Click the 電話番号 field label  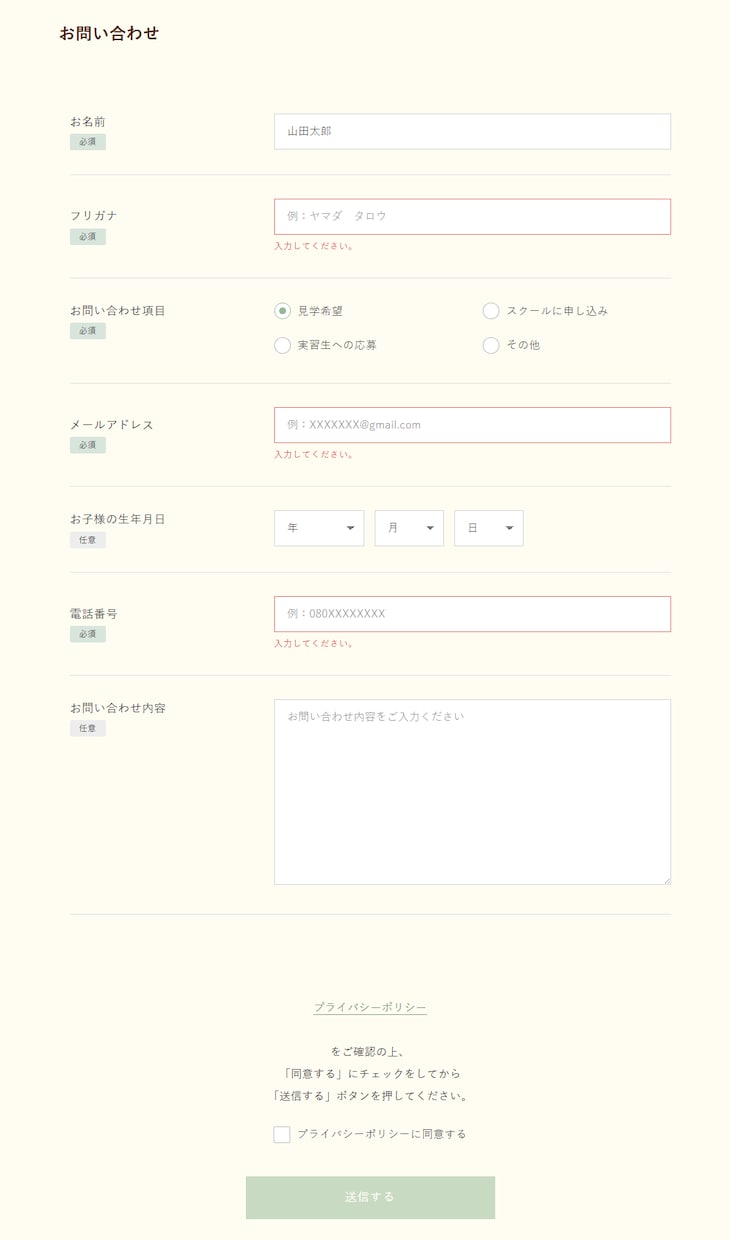(x=94, y=614)
